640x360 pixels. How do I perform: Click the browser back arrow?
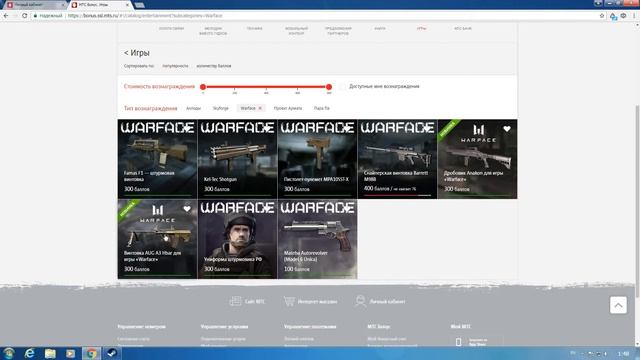point(6,16)
